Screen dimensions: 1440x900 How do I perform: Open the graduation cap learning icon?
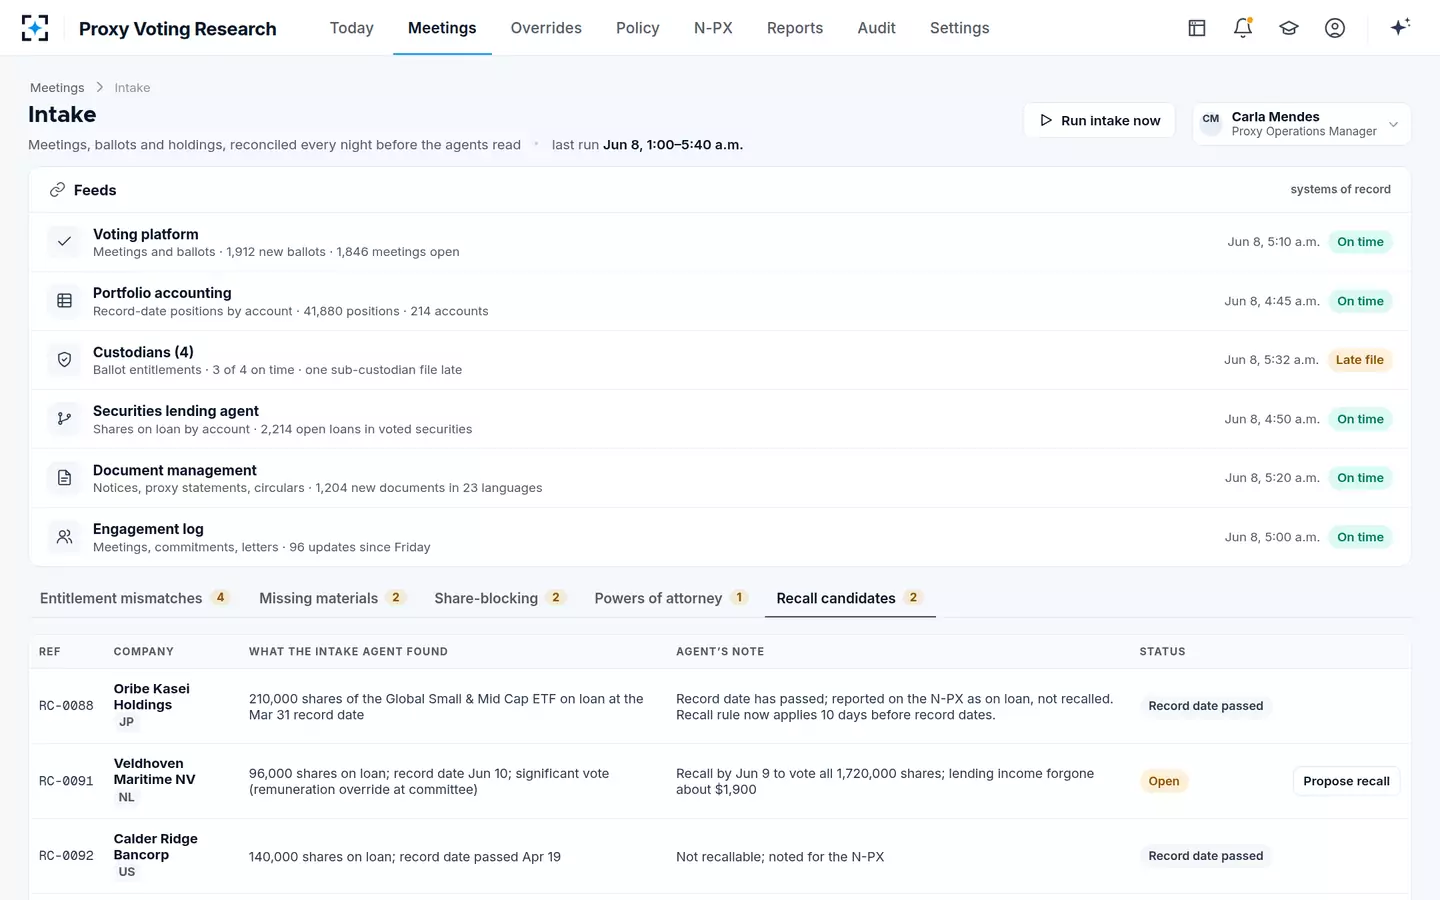pos(1289,28)
